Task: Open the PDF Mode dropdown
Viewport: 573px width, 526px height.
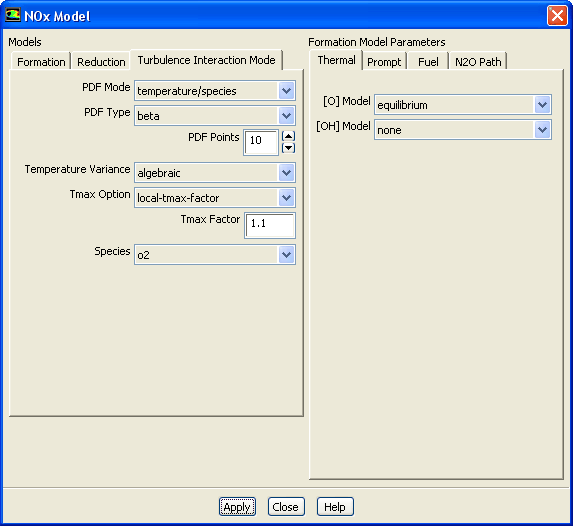Action: tap(286, 91)
